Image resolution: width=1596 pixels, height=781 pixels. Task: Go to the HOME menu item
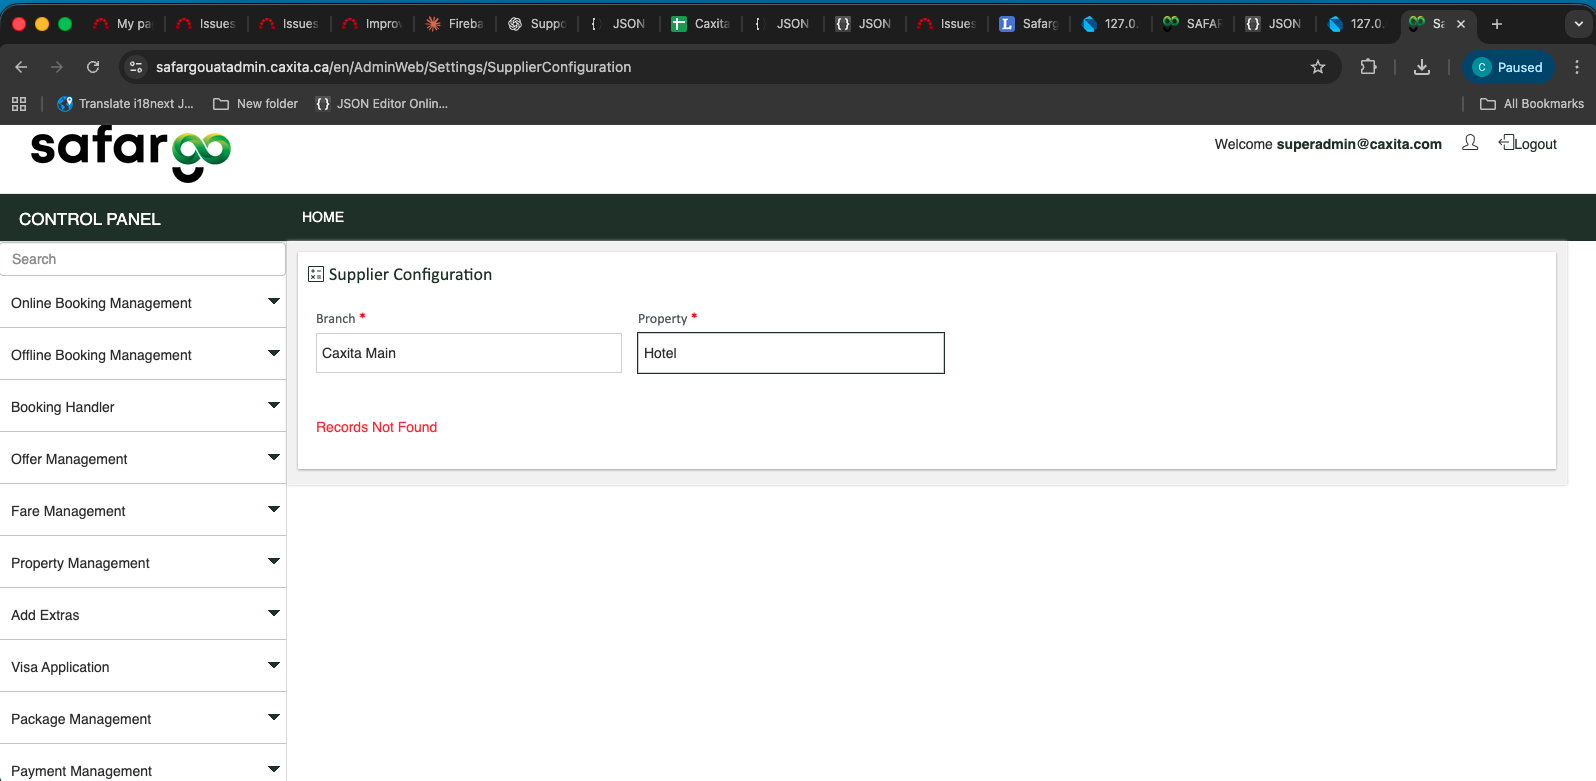coord(322,217)
